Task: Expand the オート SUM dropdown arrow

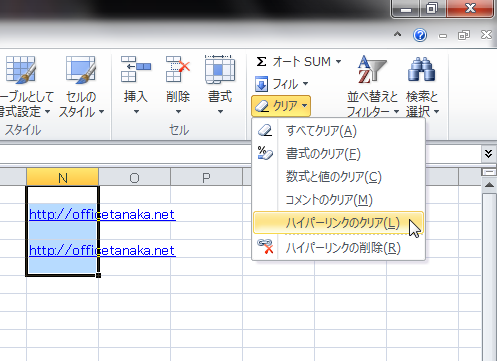Action: (x=338, y=62)
